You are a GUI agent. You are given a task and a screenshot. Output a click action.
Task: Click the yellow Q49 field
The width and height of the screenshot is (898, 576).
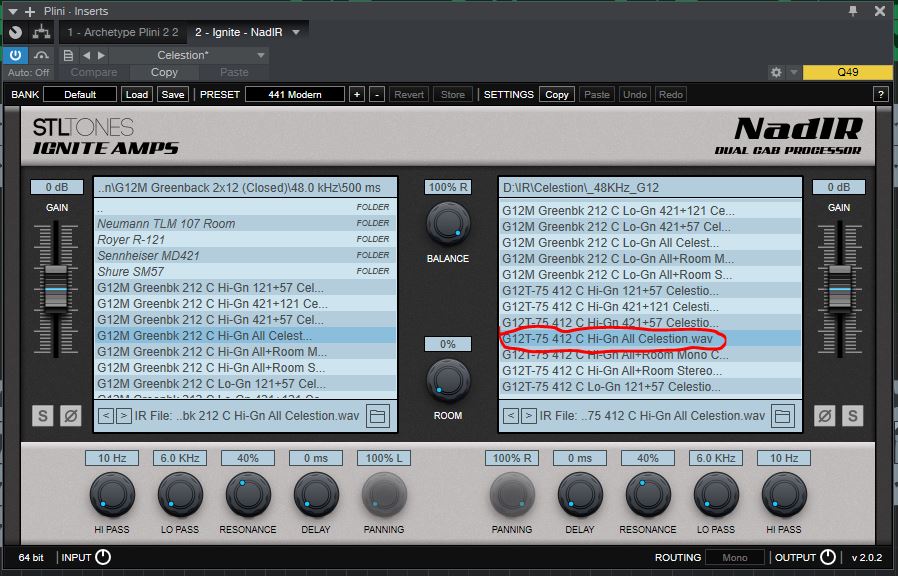tap(848, 72)
